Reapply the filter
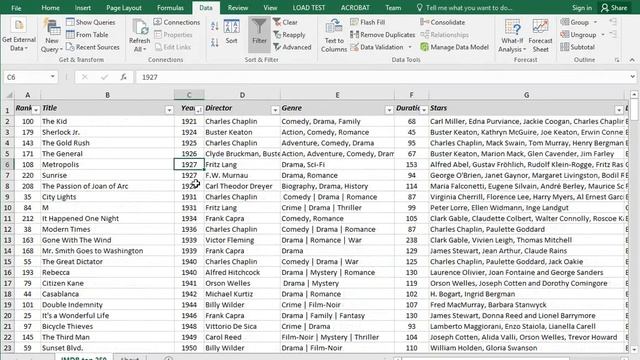Screen dimensions: 640x360 (x=289, y=35)
